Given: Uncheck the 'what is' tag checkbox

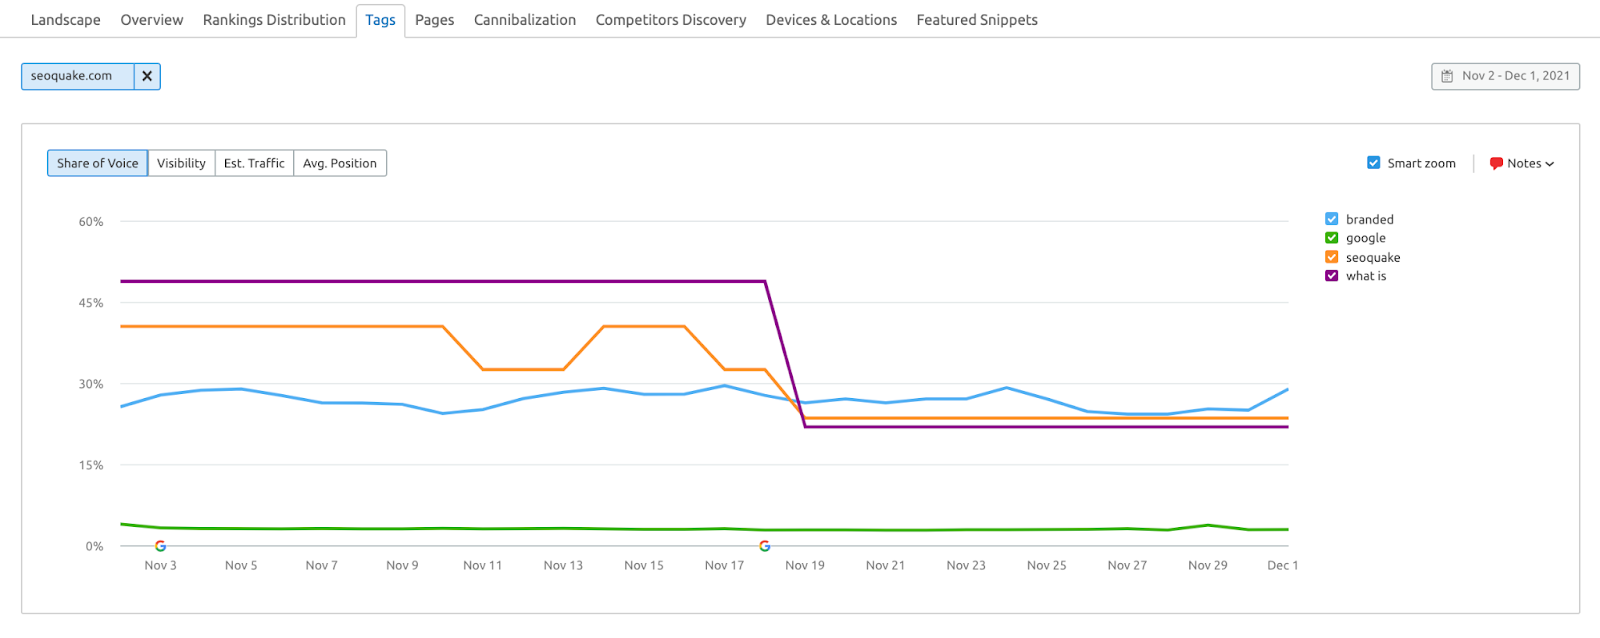Looking at the screenshot, I should [x=1332, y=276].
